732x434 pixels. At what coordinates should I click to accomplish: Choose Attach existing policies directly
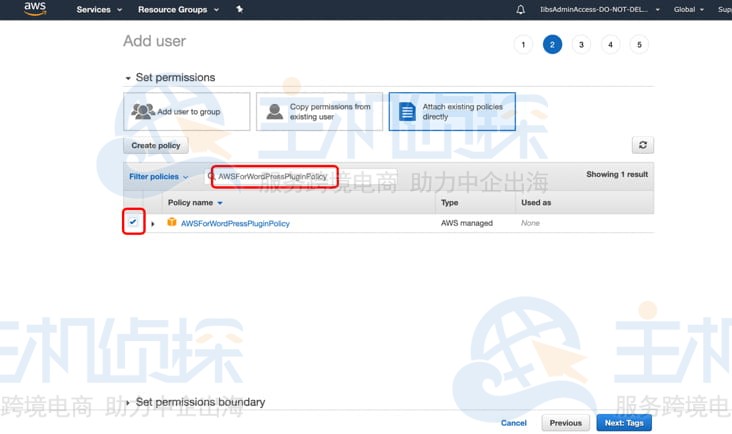point(452,112)
